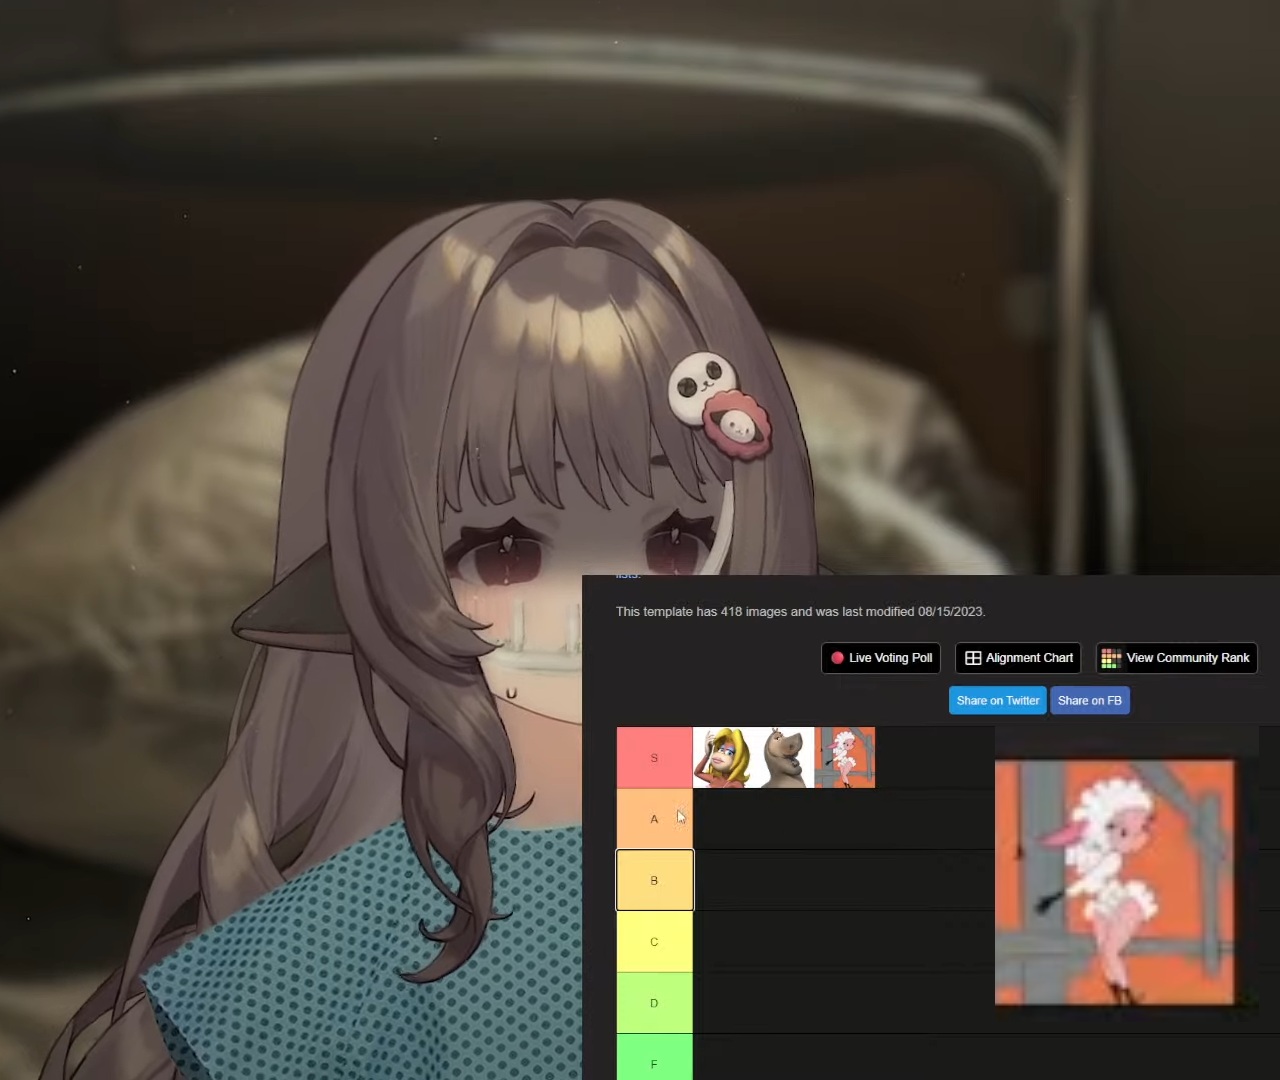Click the Community Rank colored grid icon
1280x1080 pixels.
point(1111,658)
